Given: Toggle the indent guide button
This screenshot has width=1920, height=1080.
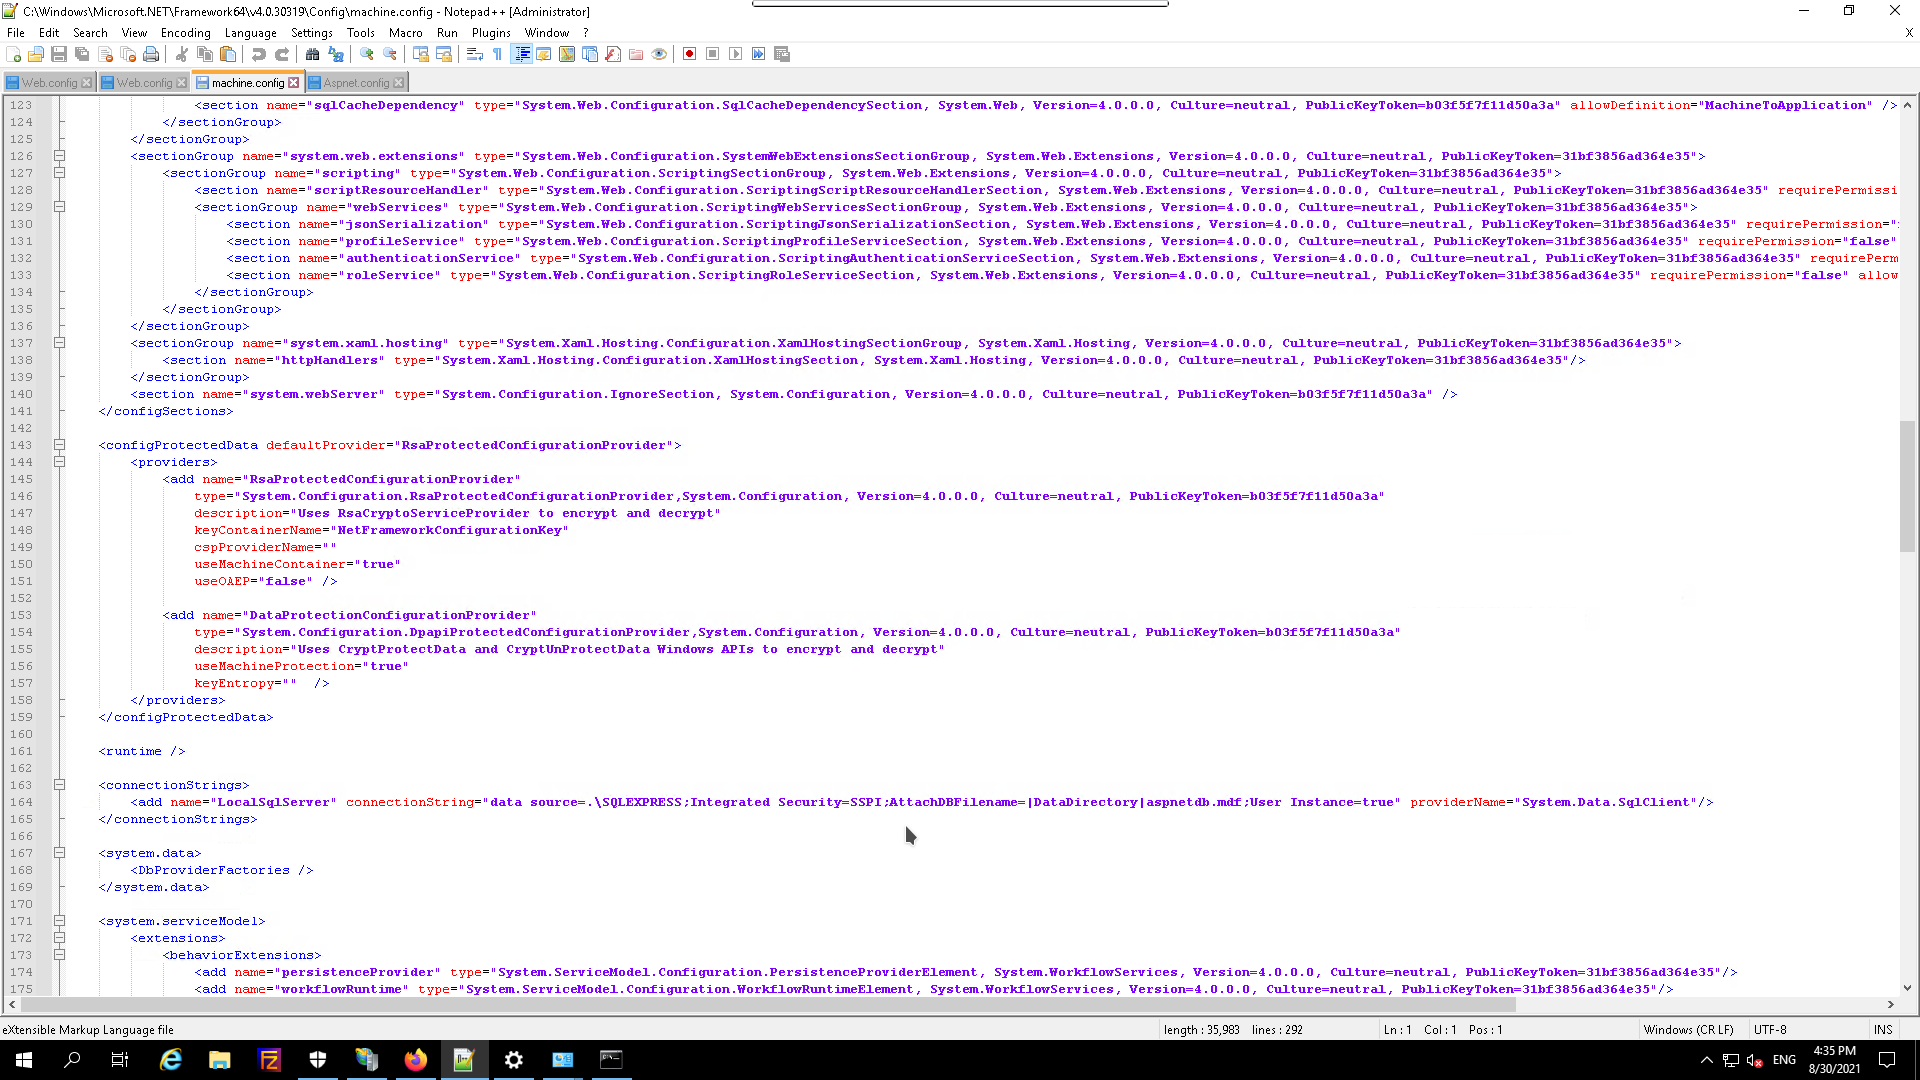Looking at the screenshot, I should 521,54.
